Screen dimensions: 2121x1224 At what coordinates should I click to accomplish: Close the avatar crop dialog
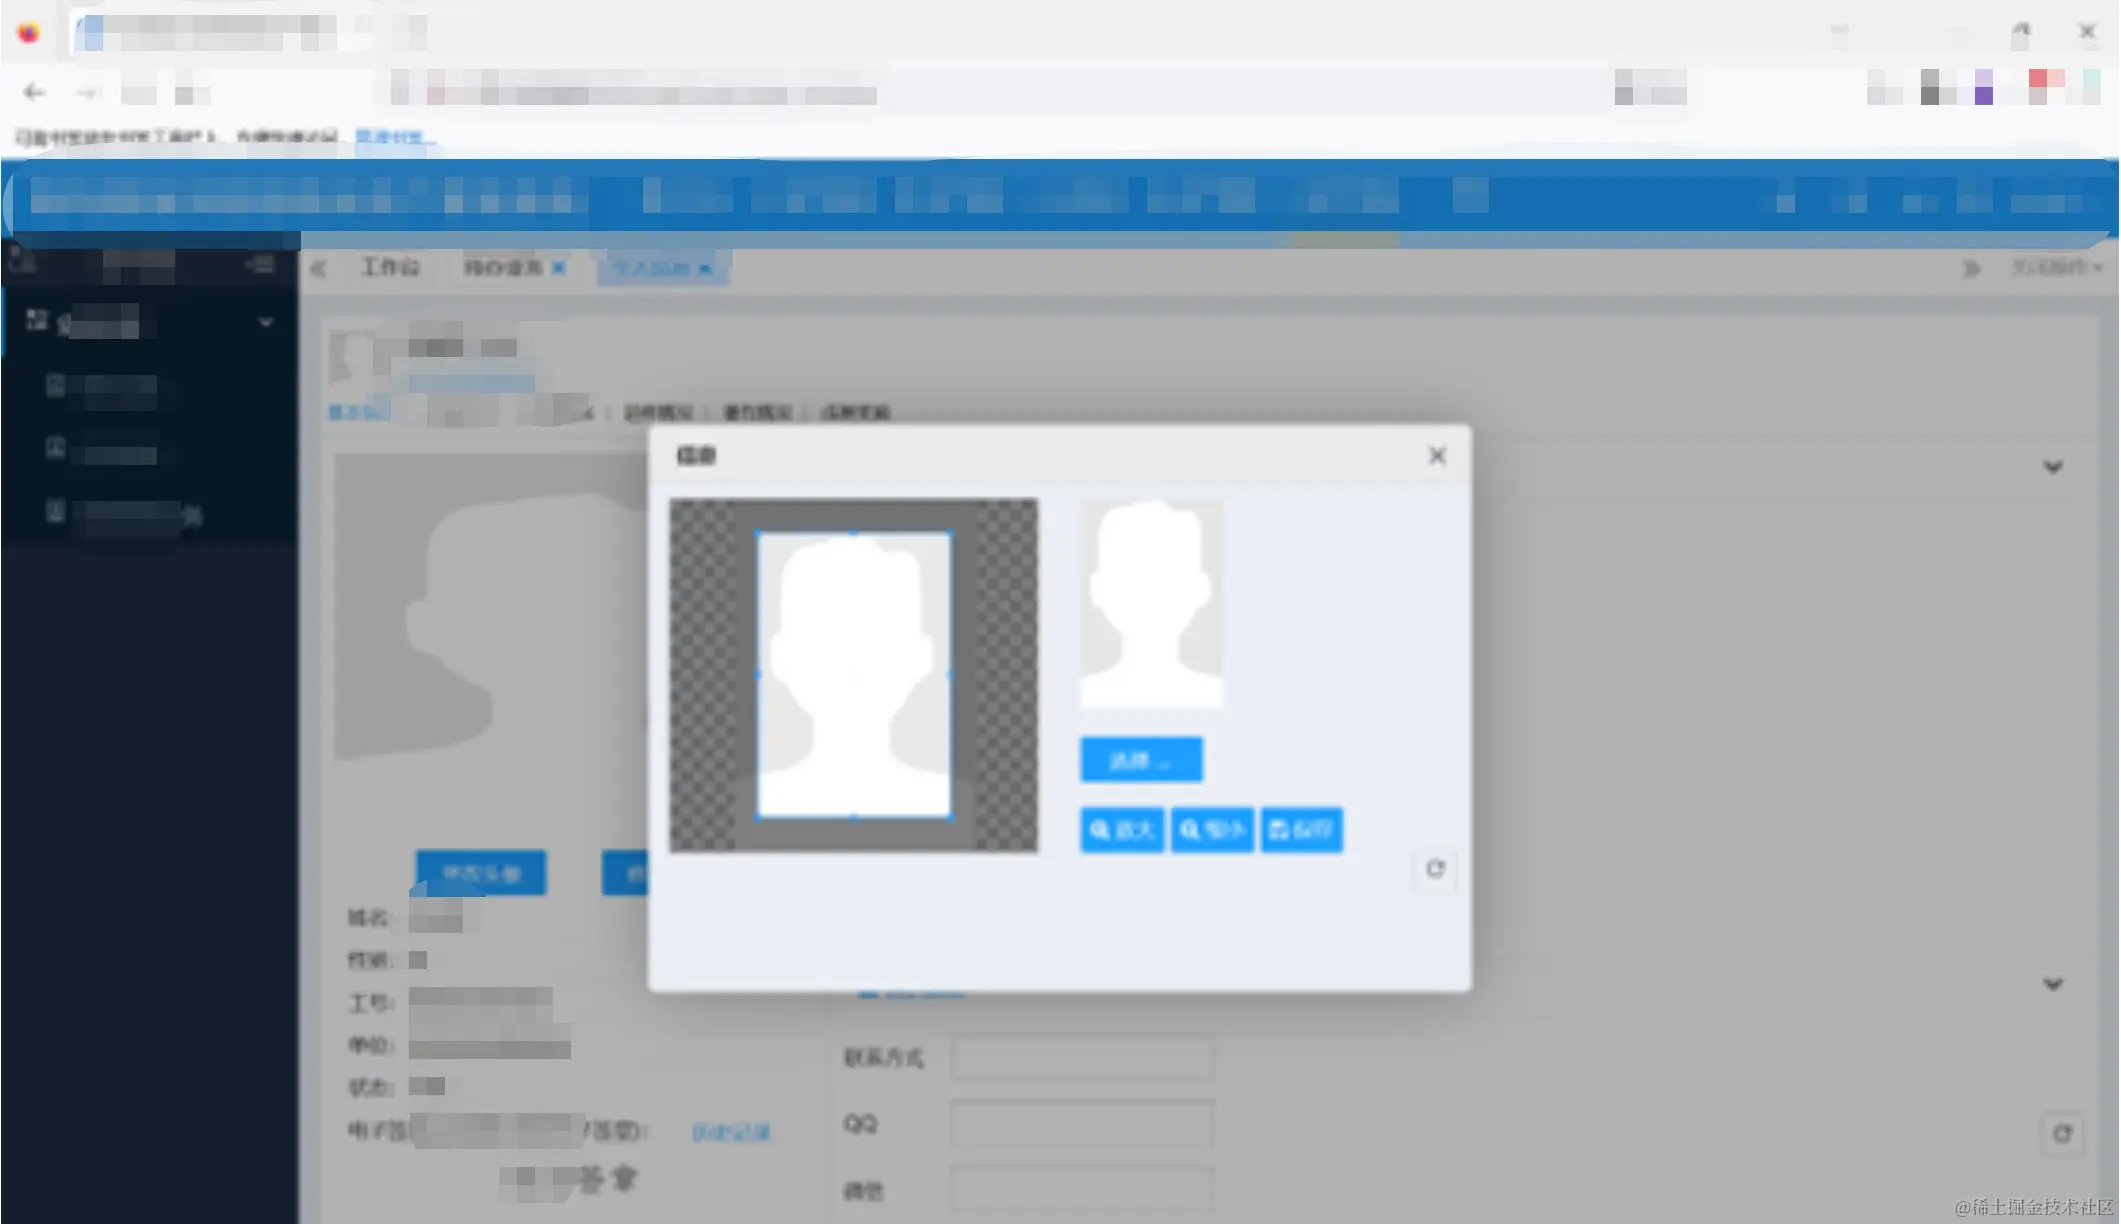(x=1437, y=456)
